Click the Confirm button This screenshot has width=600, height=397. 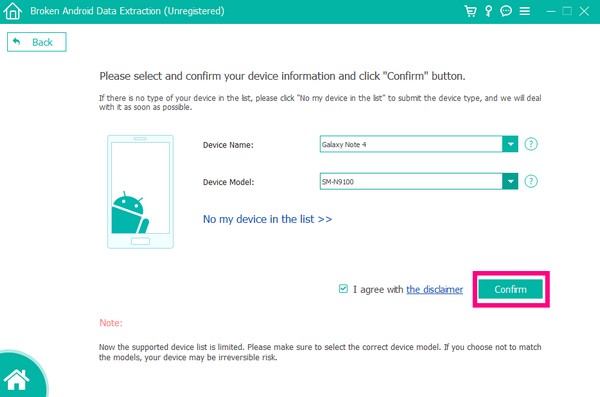coord(510,289)
